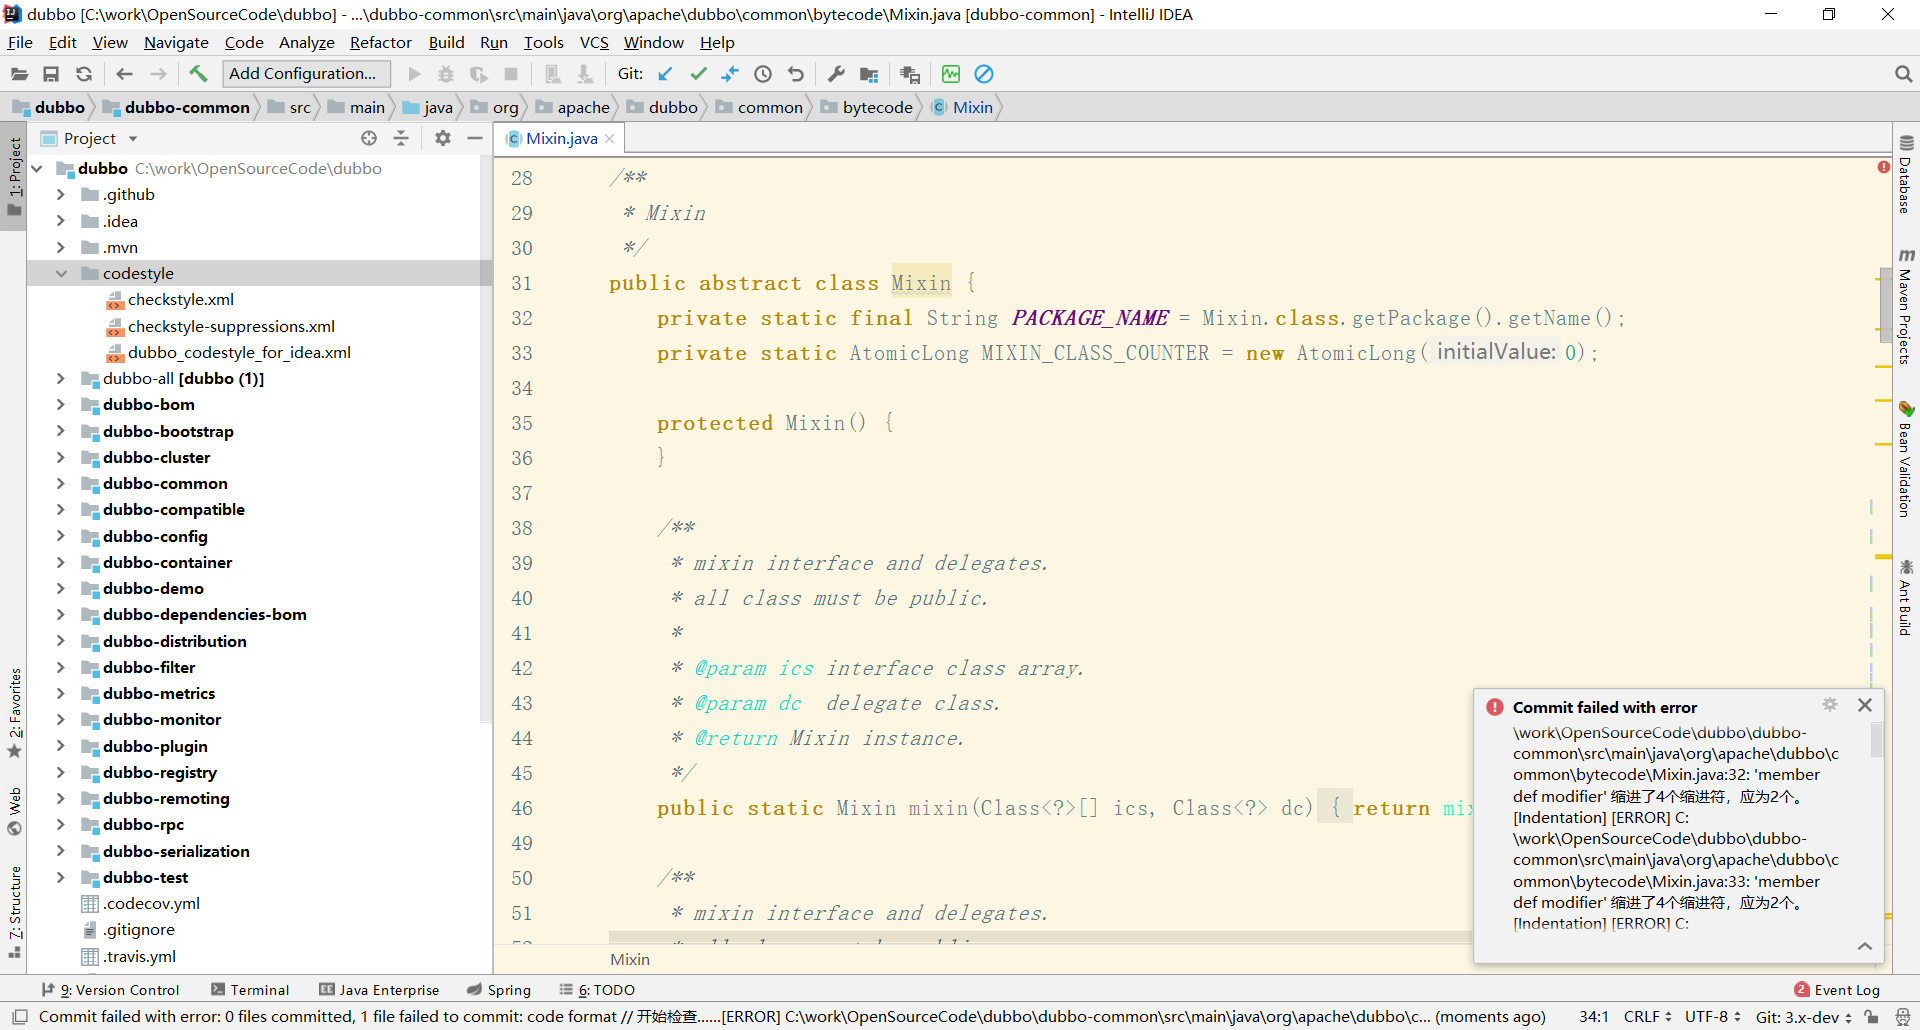Click the red error indicator in editor corner
Viewport: 1920px width, 1030px height.
click(1883, 167)
